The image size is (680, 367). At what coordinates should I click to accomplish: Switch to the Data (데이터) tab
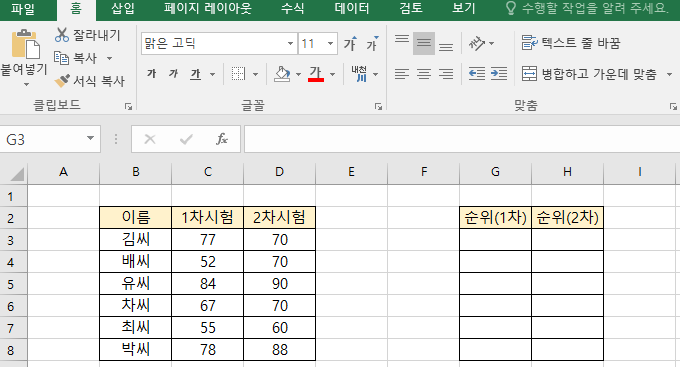(x=352, y=9)
